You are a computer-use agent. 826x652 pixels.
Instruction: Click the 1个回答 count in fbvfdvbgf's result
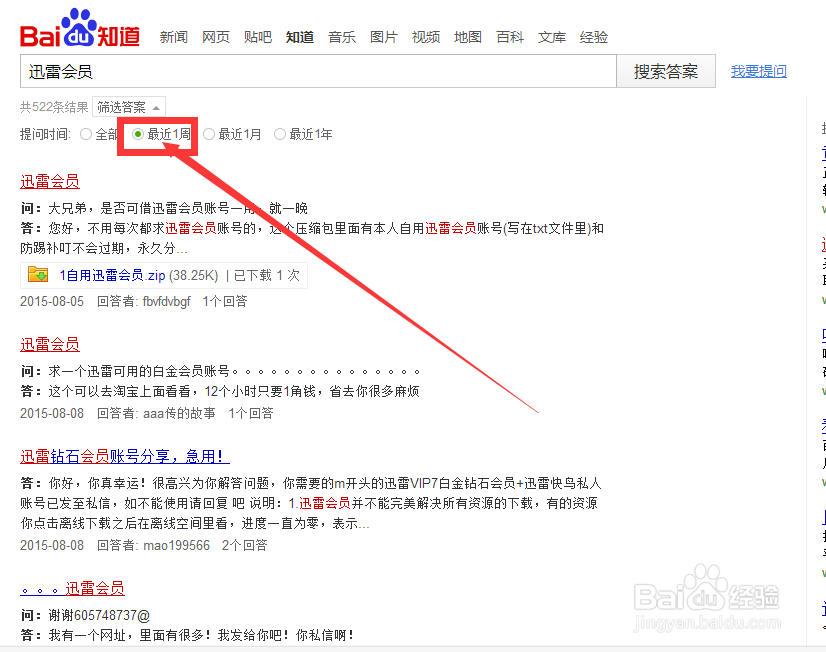point(225,301)
